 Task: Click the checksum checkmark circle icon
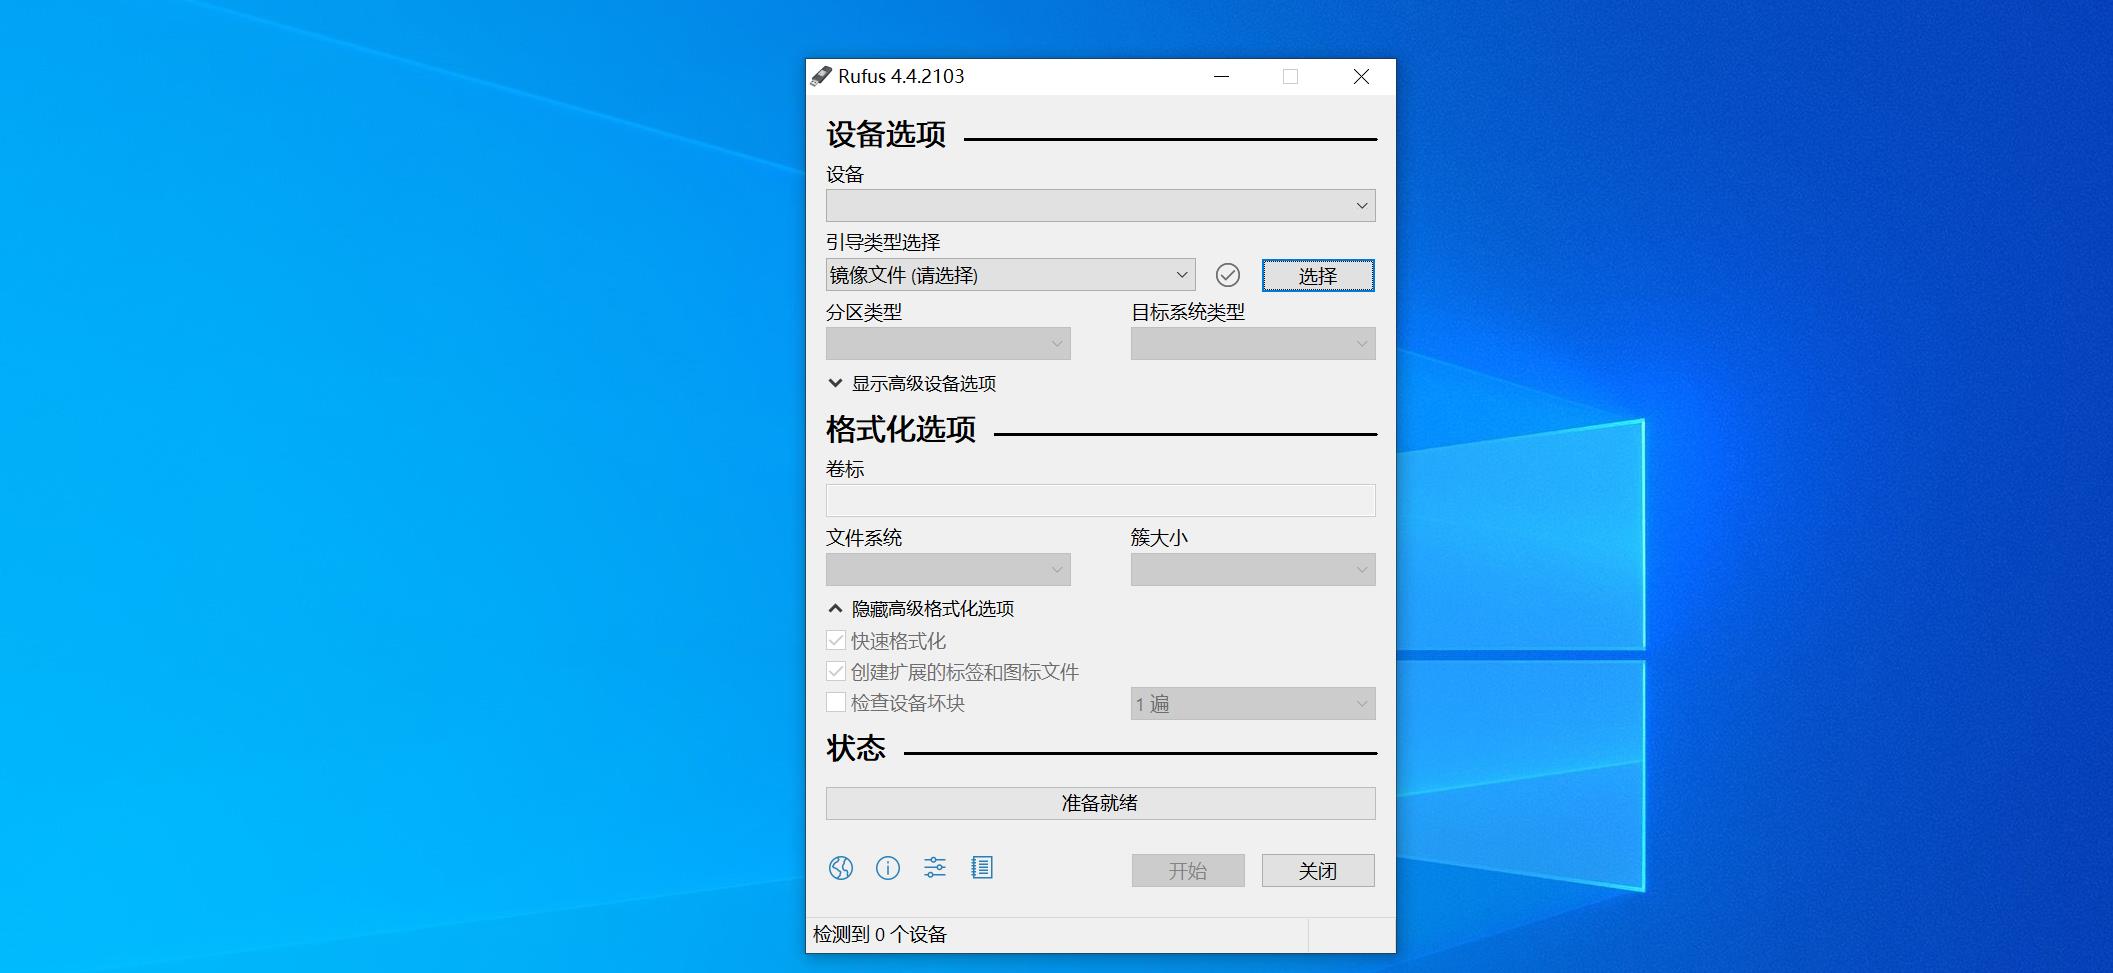click(x=1228, y=275)
